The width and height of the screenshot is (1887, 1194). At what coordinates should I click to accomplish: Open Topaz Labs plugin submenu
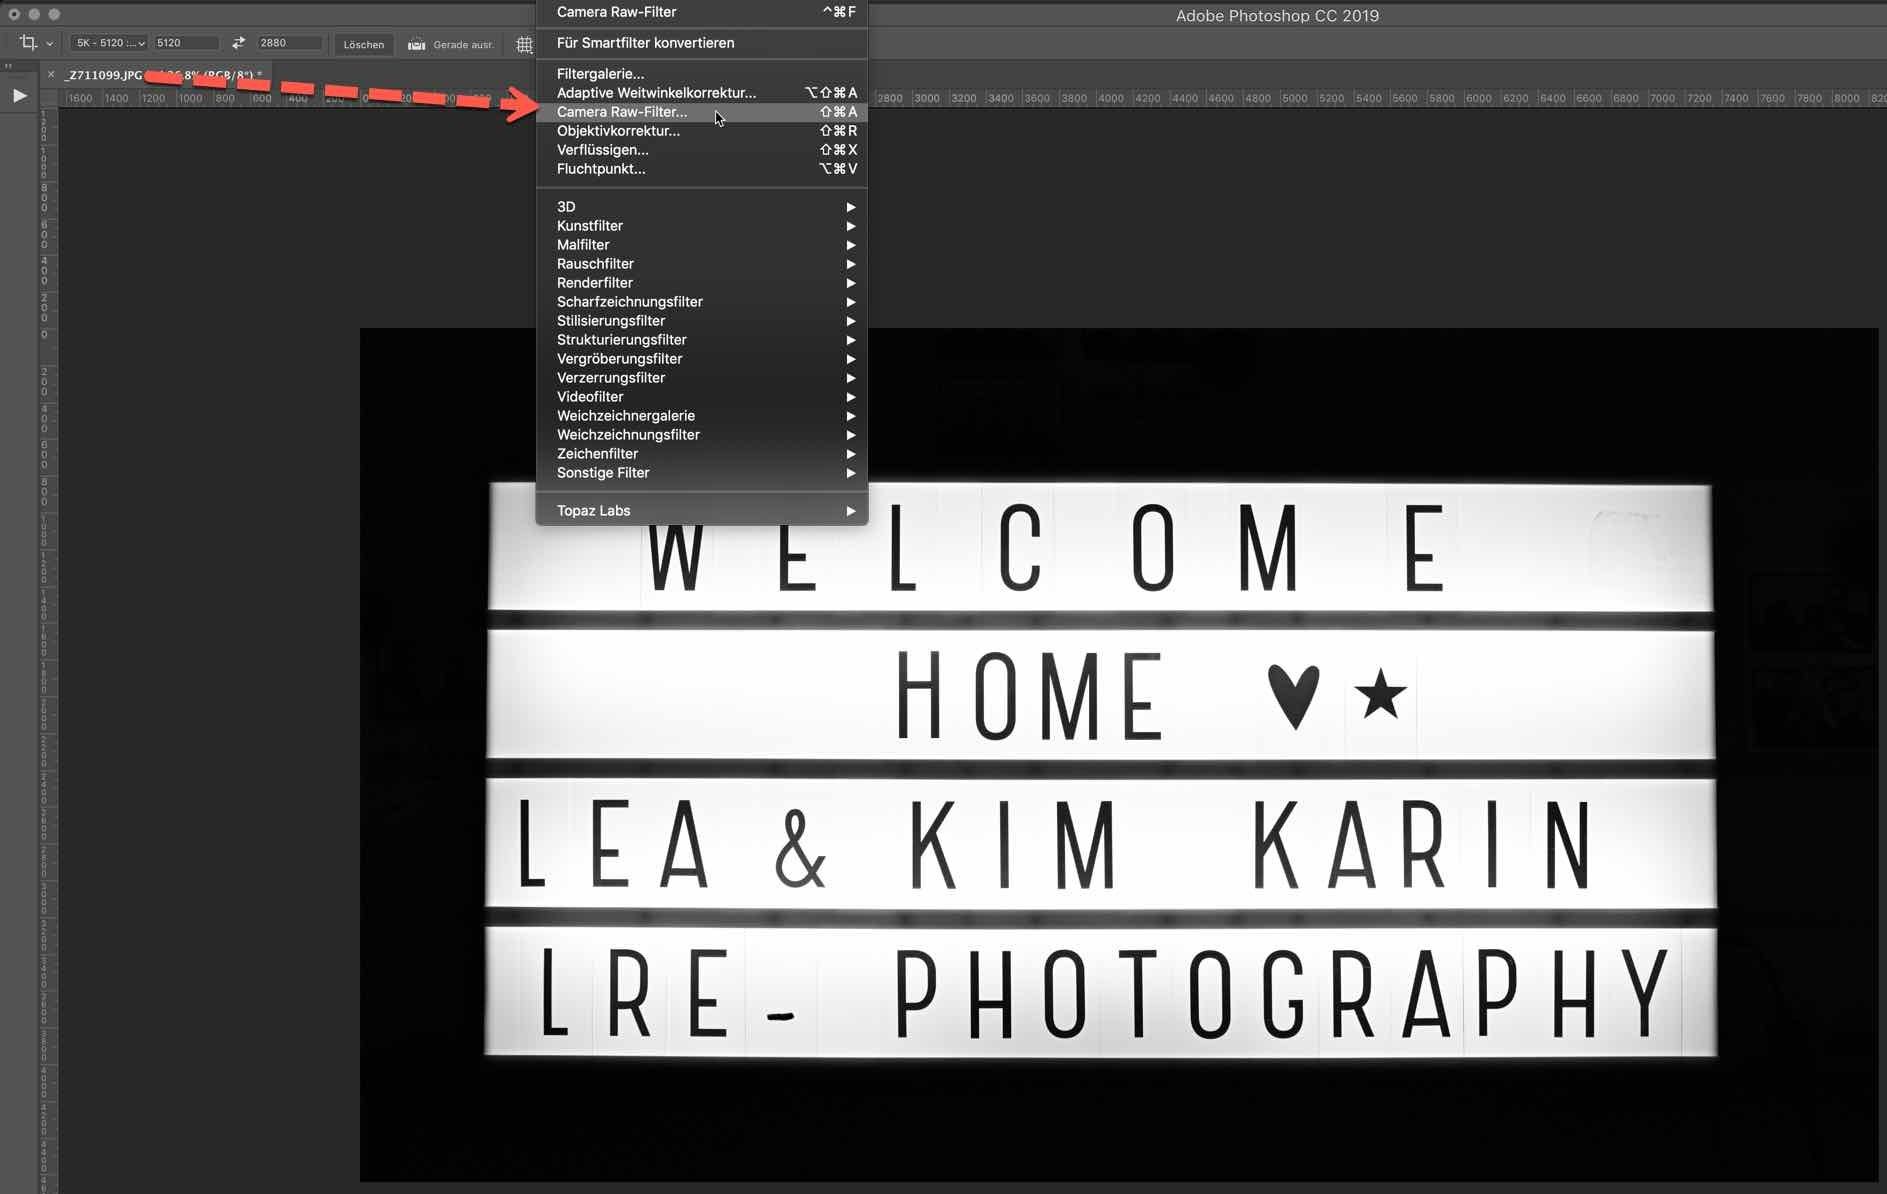tap(702, 511)
